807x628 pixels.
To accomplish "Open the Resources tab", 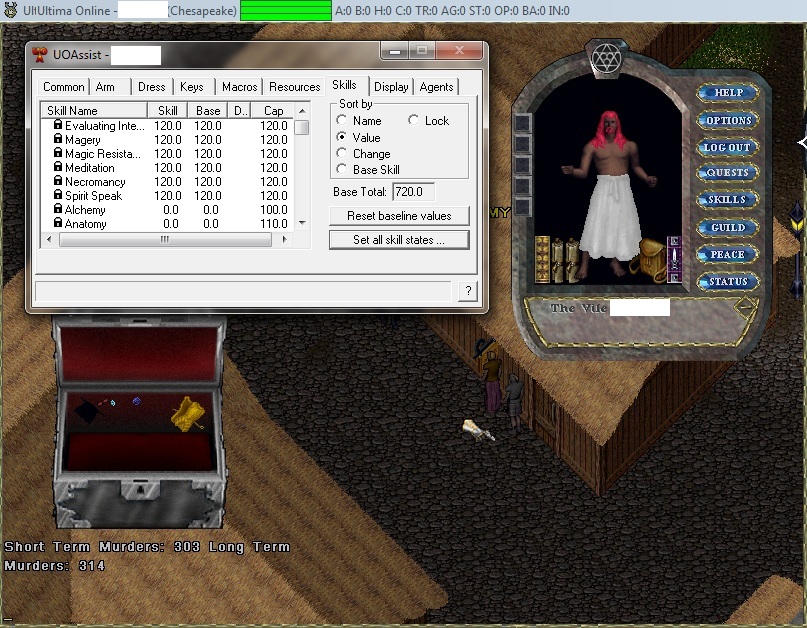I will [294, 86].
